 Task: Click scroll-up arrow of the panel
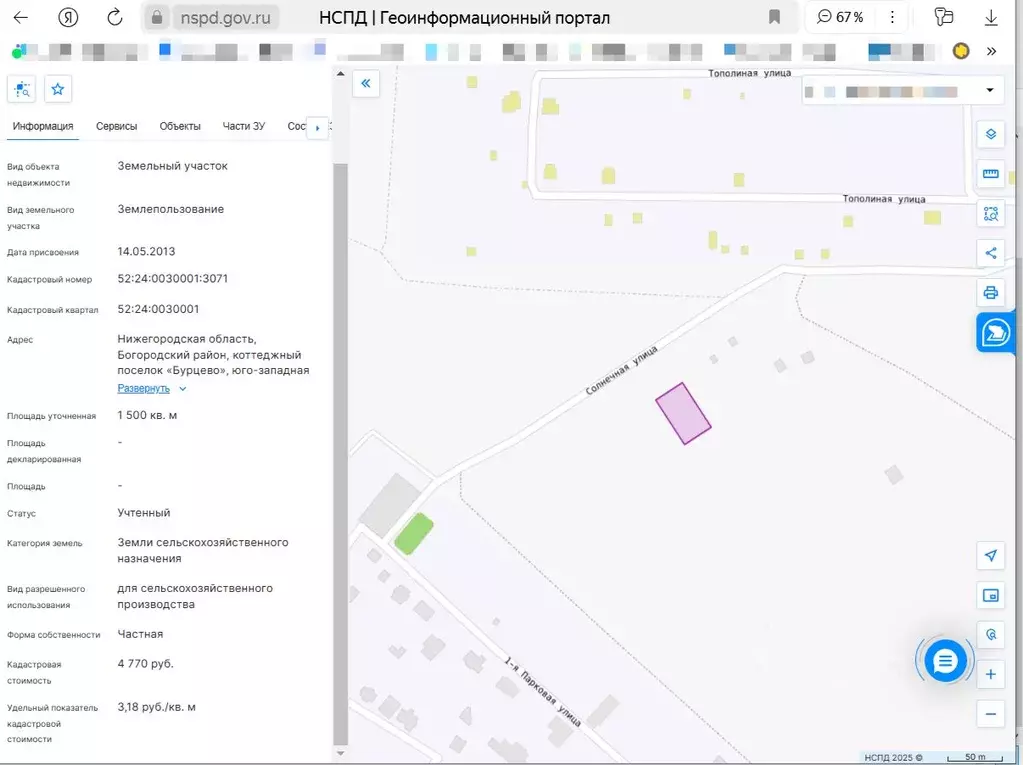[x=341, y=74]
